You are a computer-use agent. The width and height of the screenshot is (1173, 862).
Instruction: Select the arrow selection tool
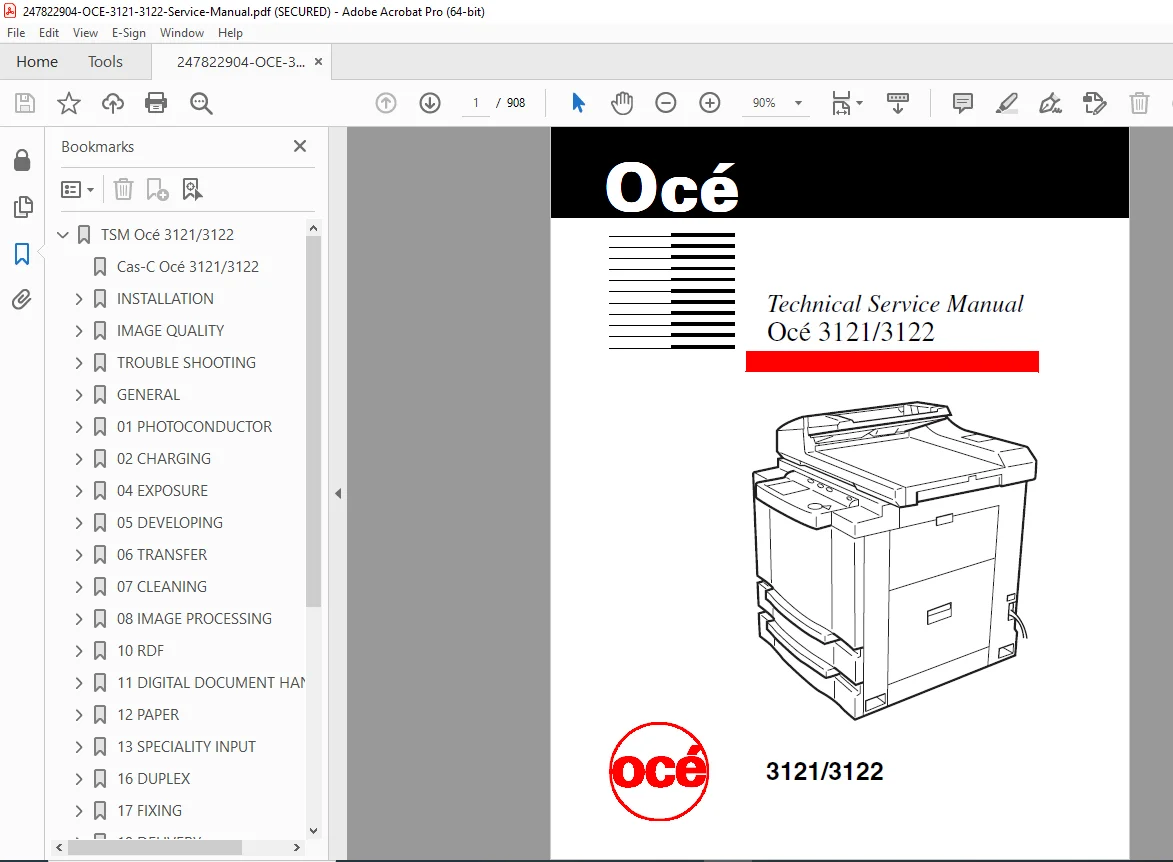click(x=578, y=103)
